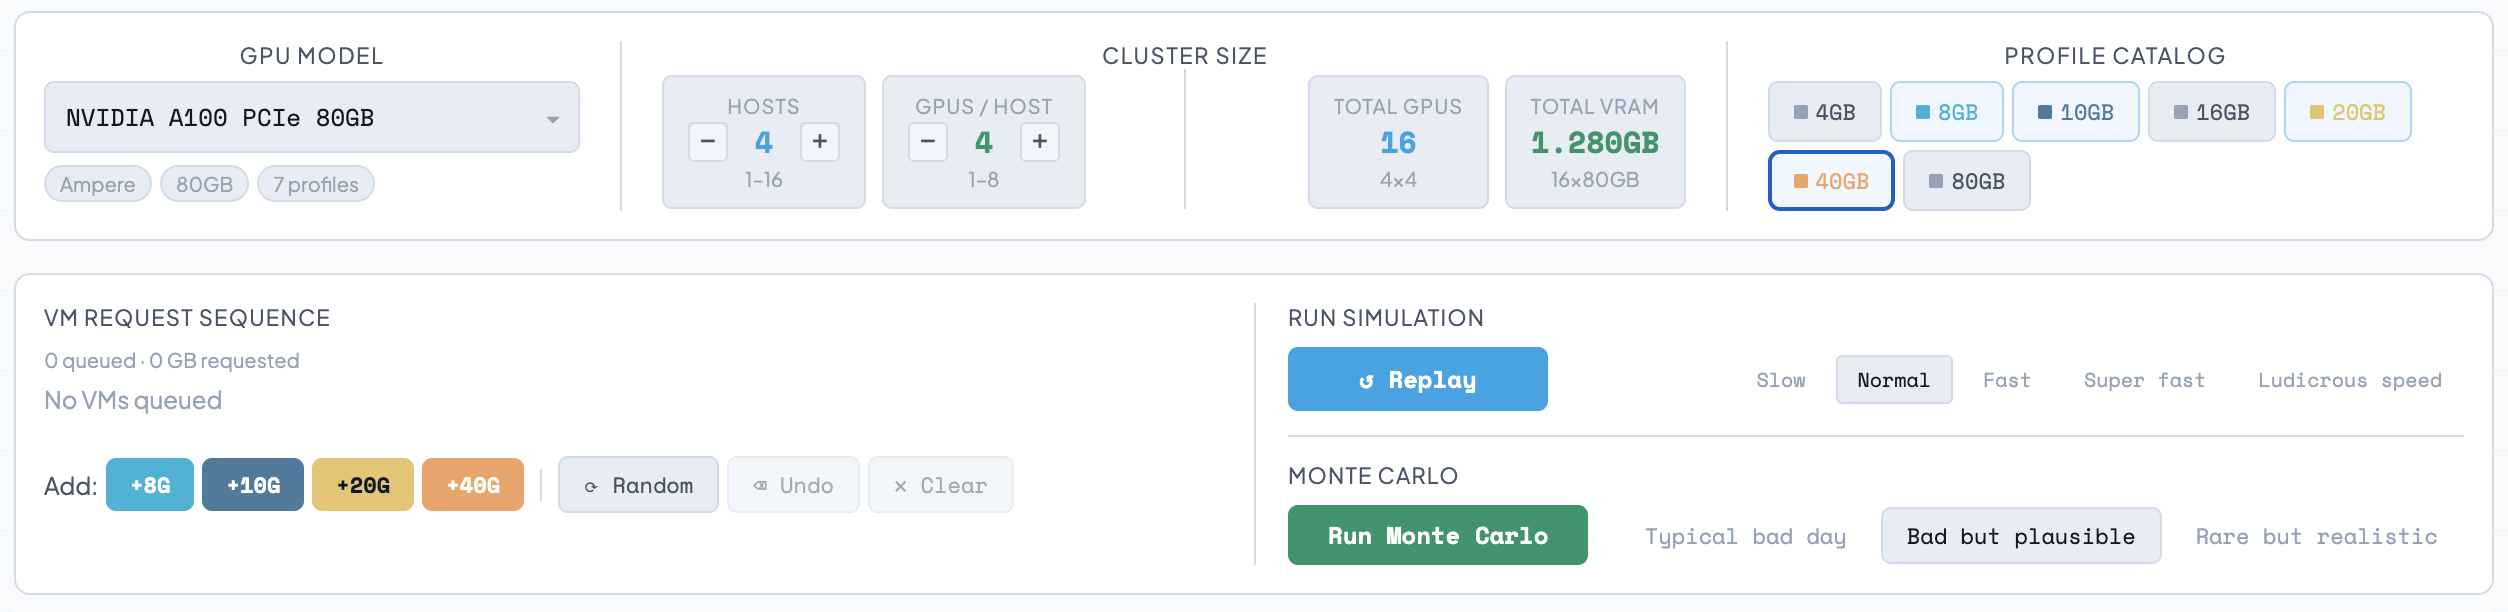2508x612 pixels.
Task: Run Monte Carlo simulation
Action: pos(1437,536)
